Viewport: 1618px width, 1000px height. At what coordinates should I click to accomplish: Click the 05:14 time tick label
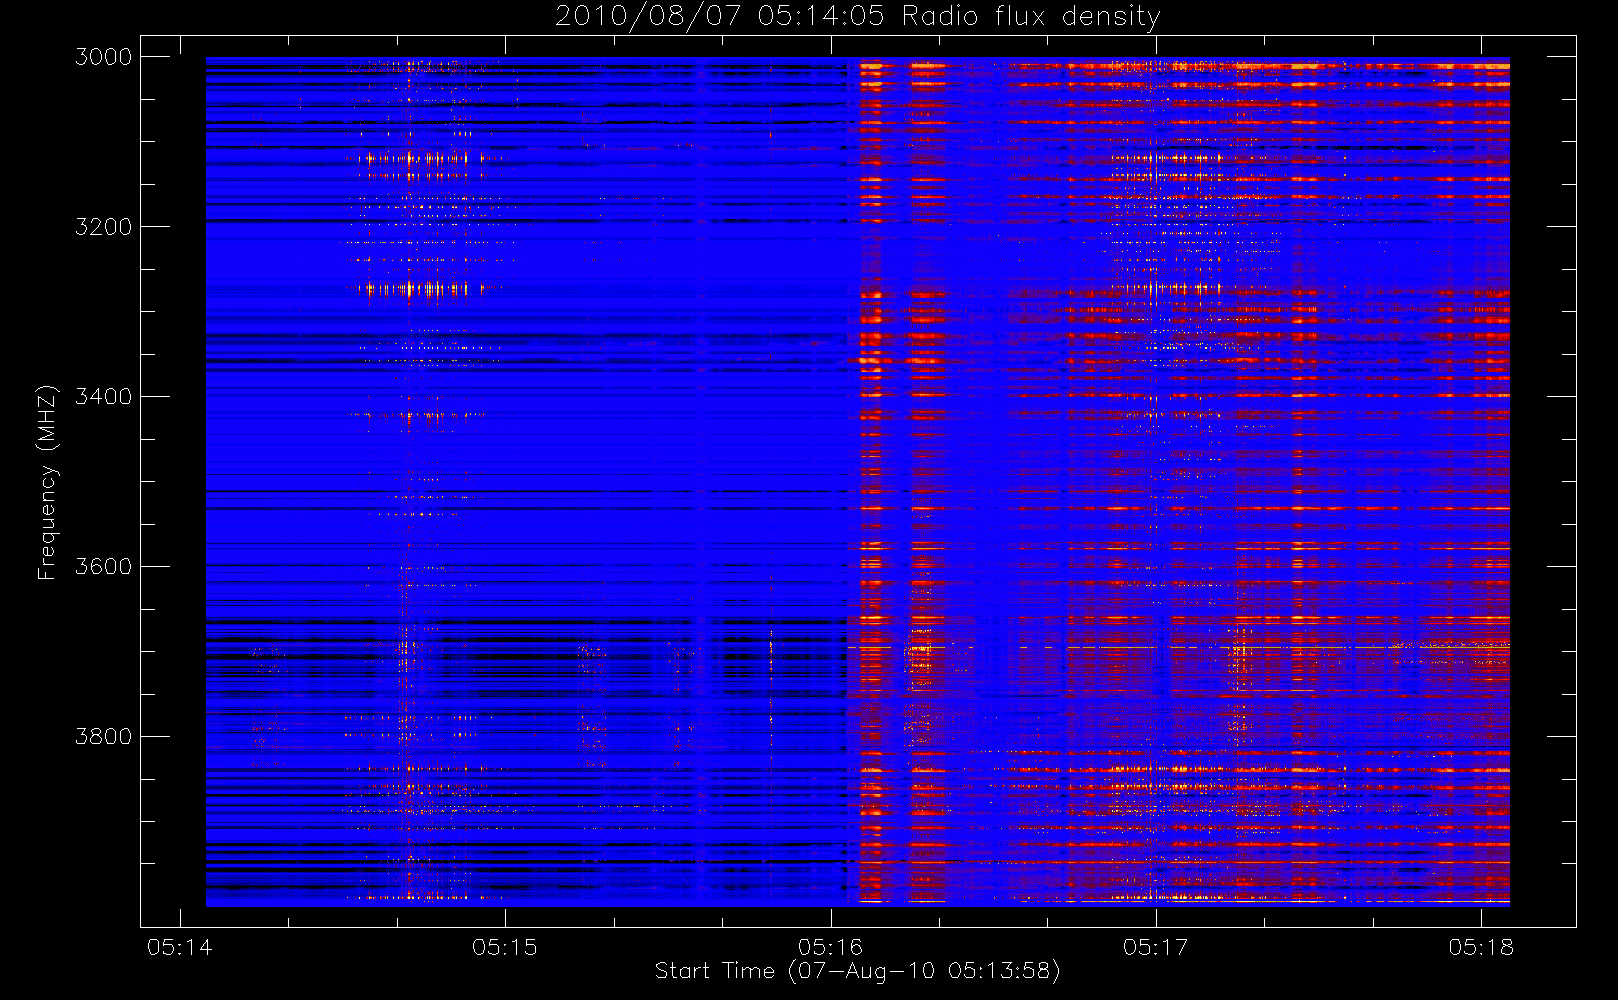click(x=180, y=947)
